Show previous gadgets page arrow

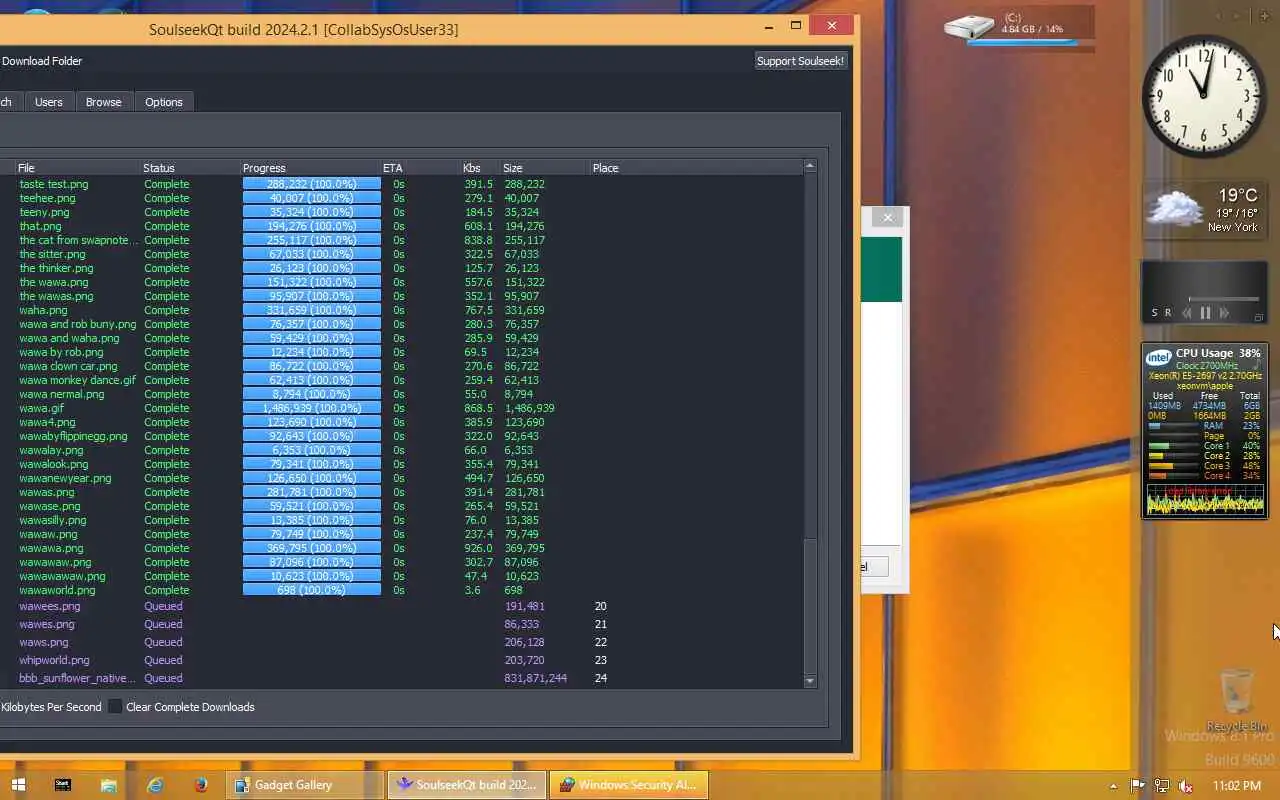(1219, 16)
